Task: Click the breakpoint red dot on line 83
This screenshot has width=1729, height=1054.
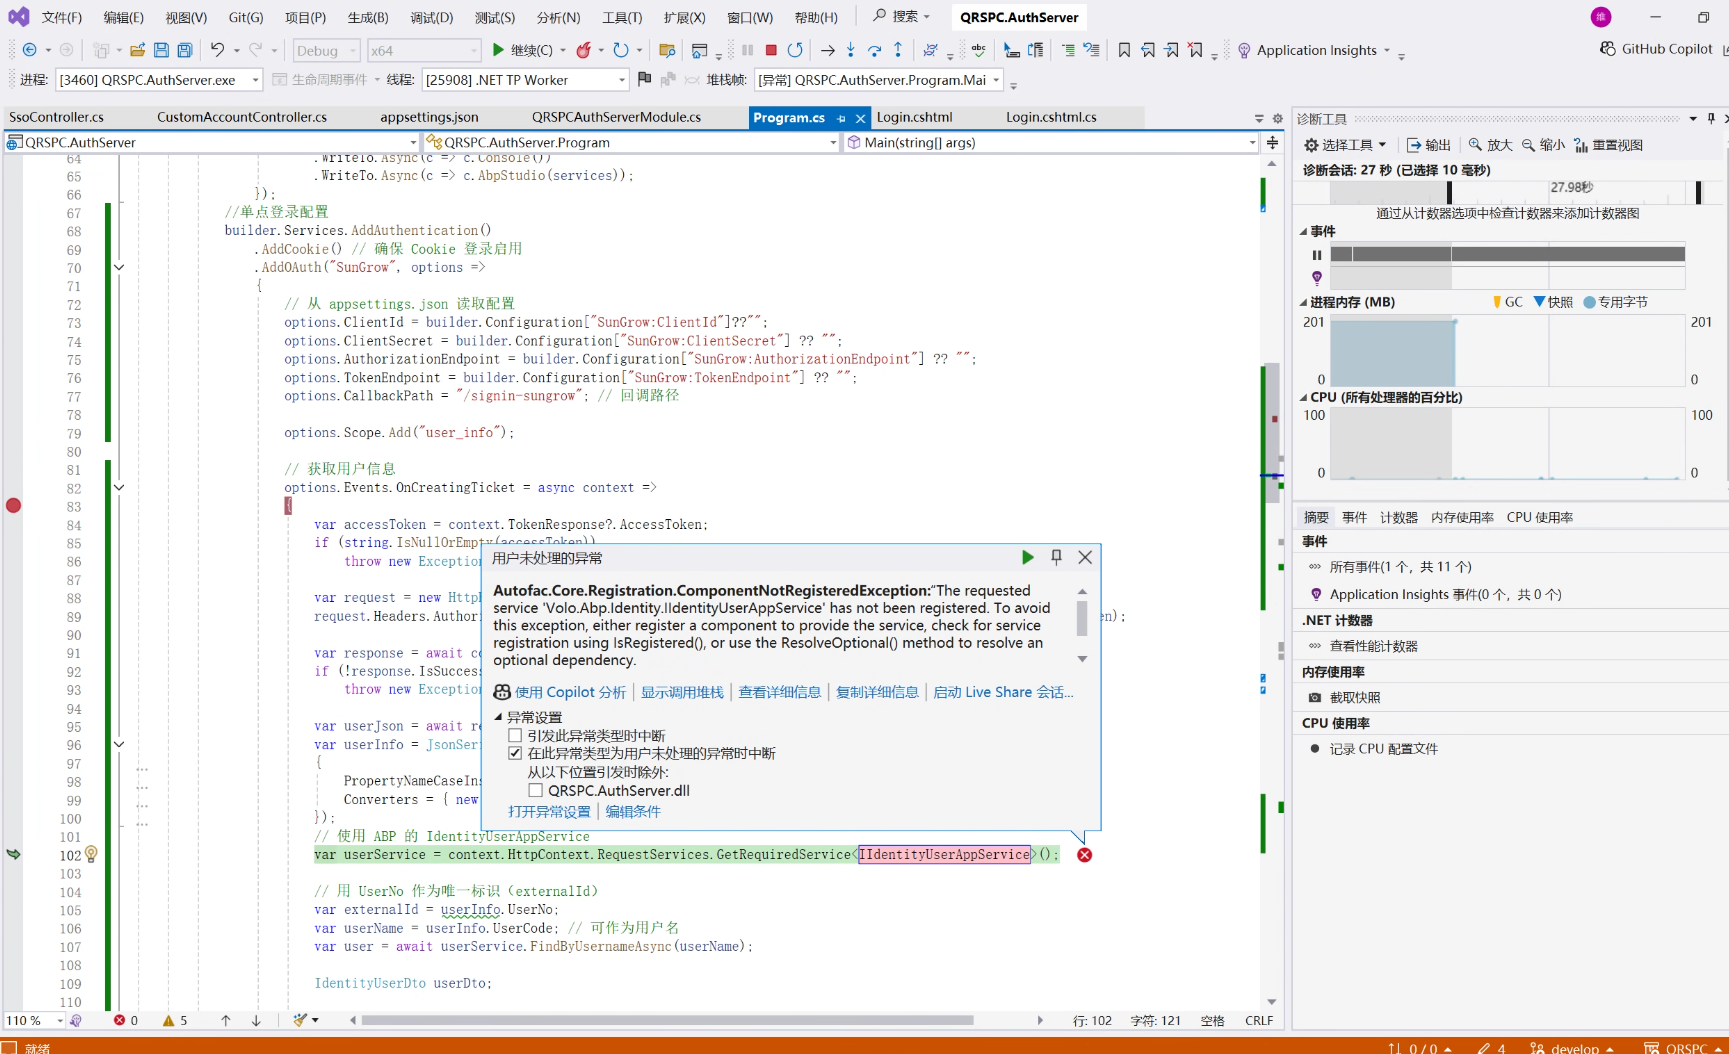Action: 13,506
